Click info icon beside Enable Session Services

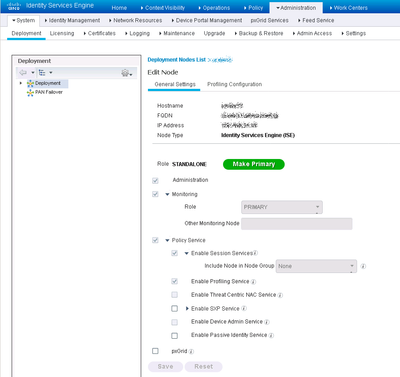point(256,253)
